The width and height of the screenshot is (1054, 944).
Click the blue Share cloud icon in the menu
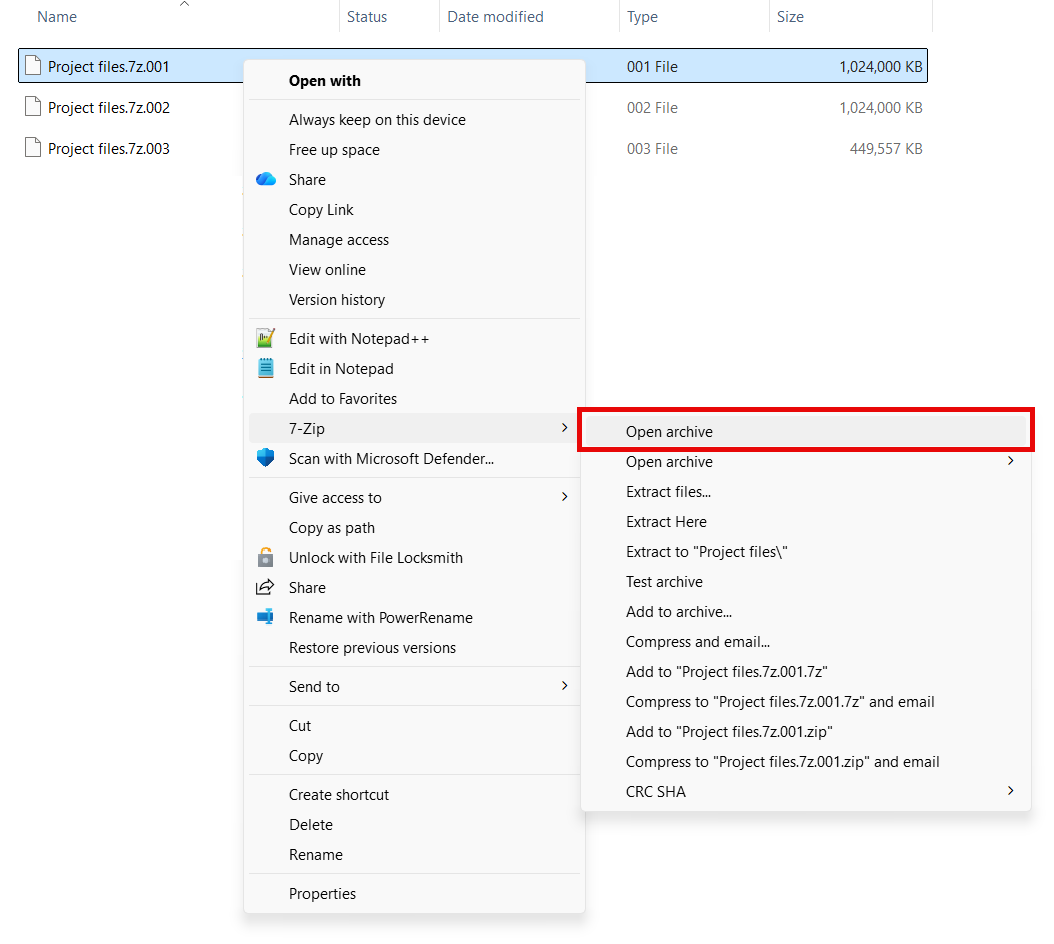pos(265,179)
